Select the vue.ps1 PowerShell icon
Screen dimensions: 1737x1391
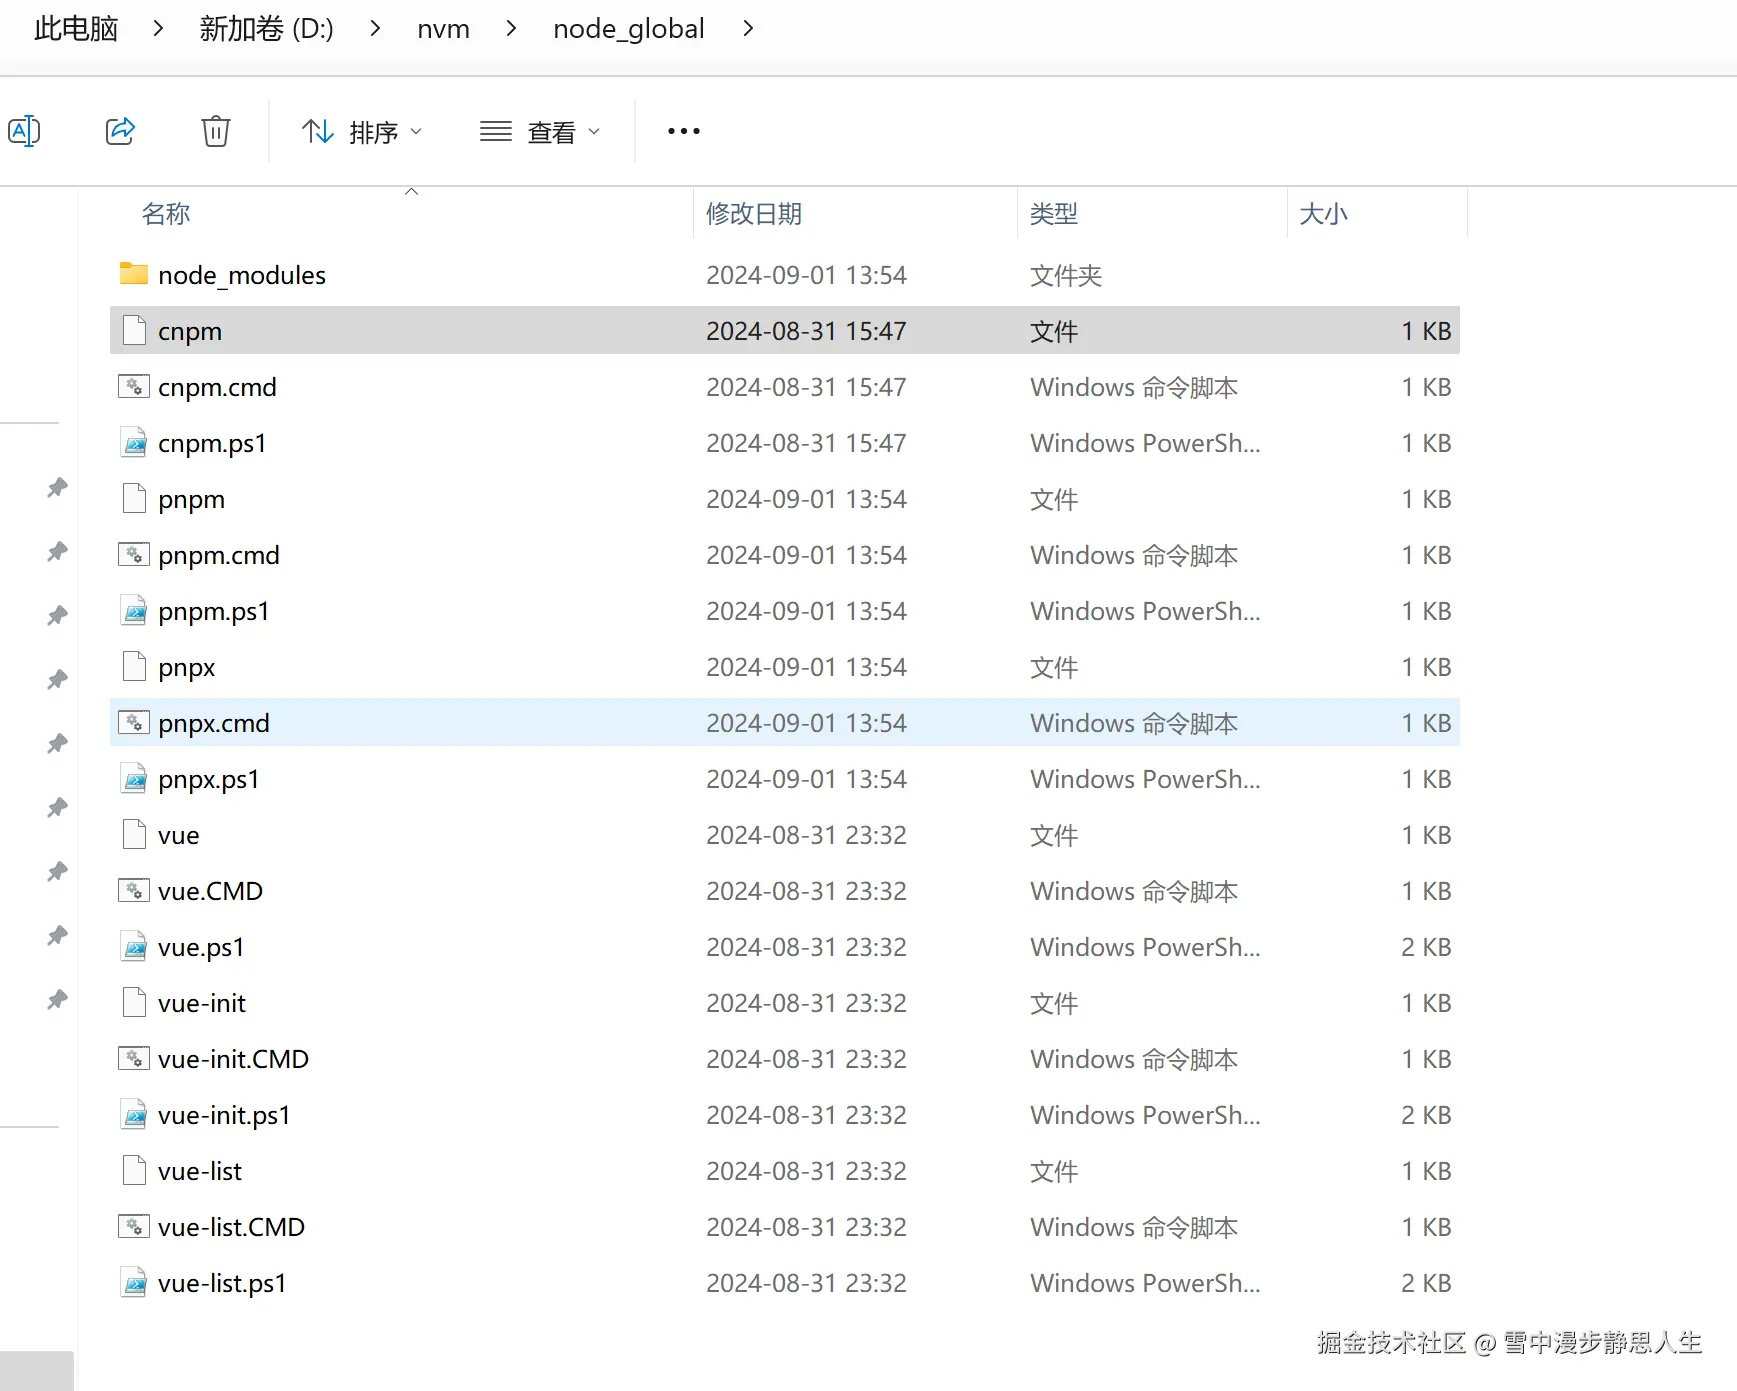[134, 946]
